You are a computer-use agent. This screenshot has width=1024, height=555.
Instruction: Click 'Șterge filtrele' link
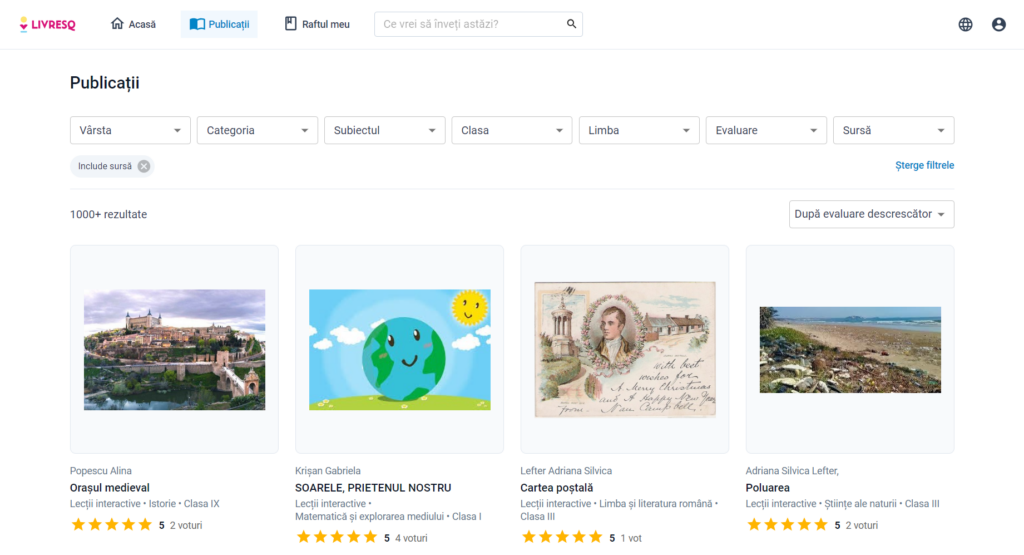click(924, 165)
